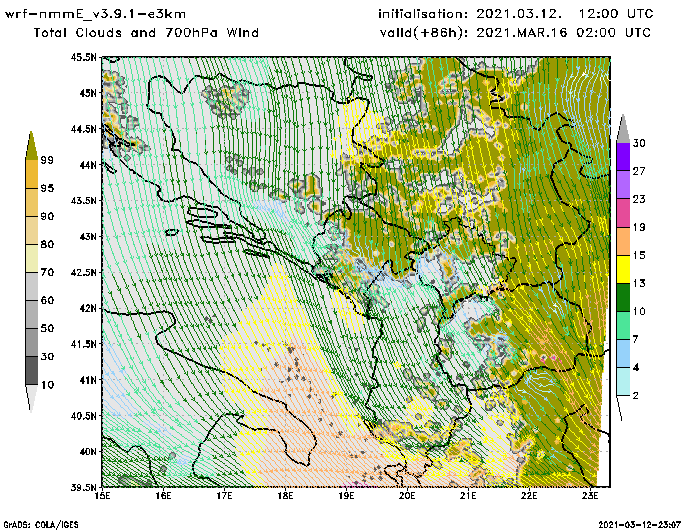Click the model title wrf-nmmE_v3.9.1-e3km
Image resolution: width=700 pixels, height=530 pixels.
pos(95,14)
